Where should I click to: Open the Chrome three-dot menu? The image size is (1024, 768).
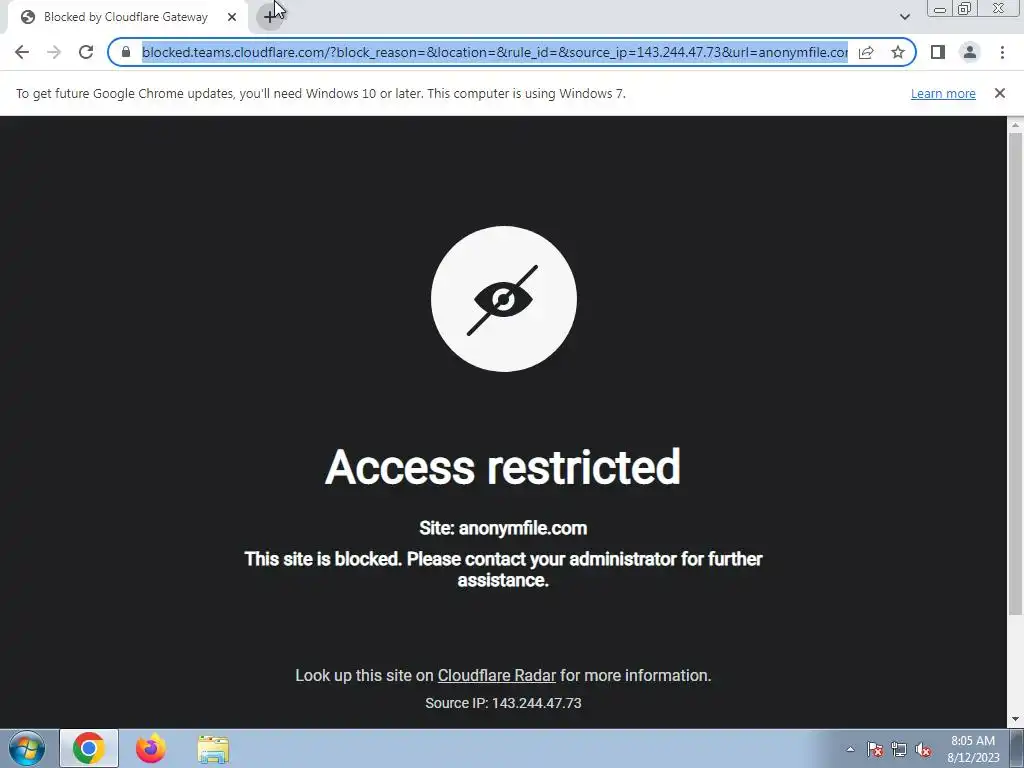pos(1002,52)
